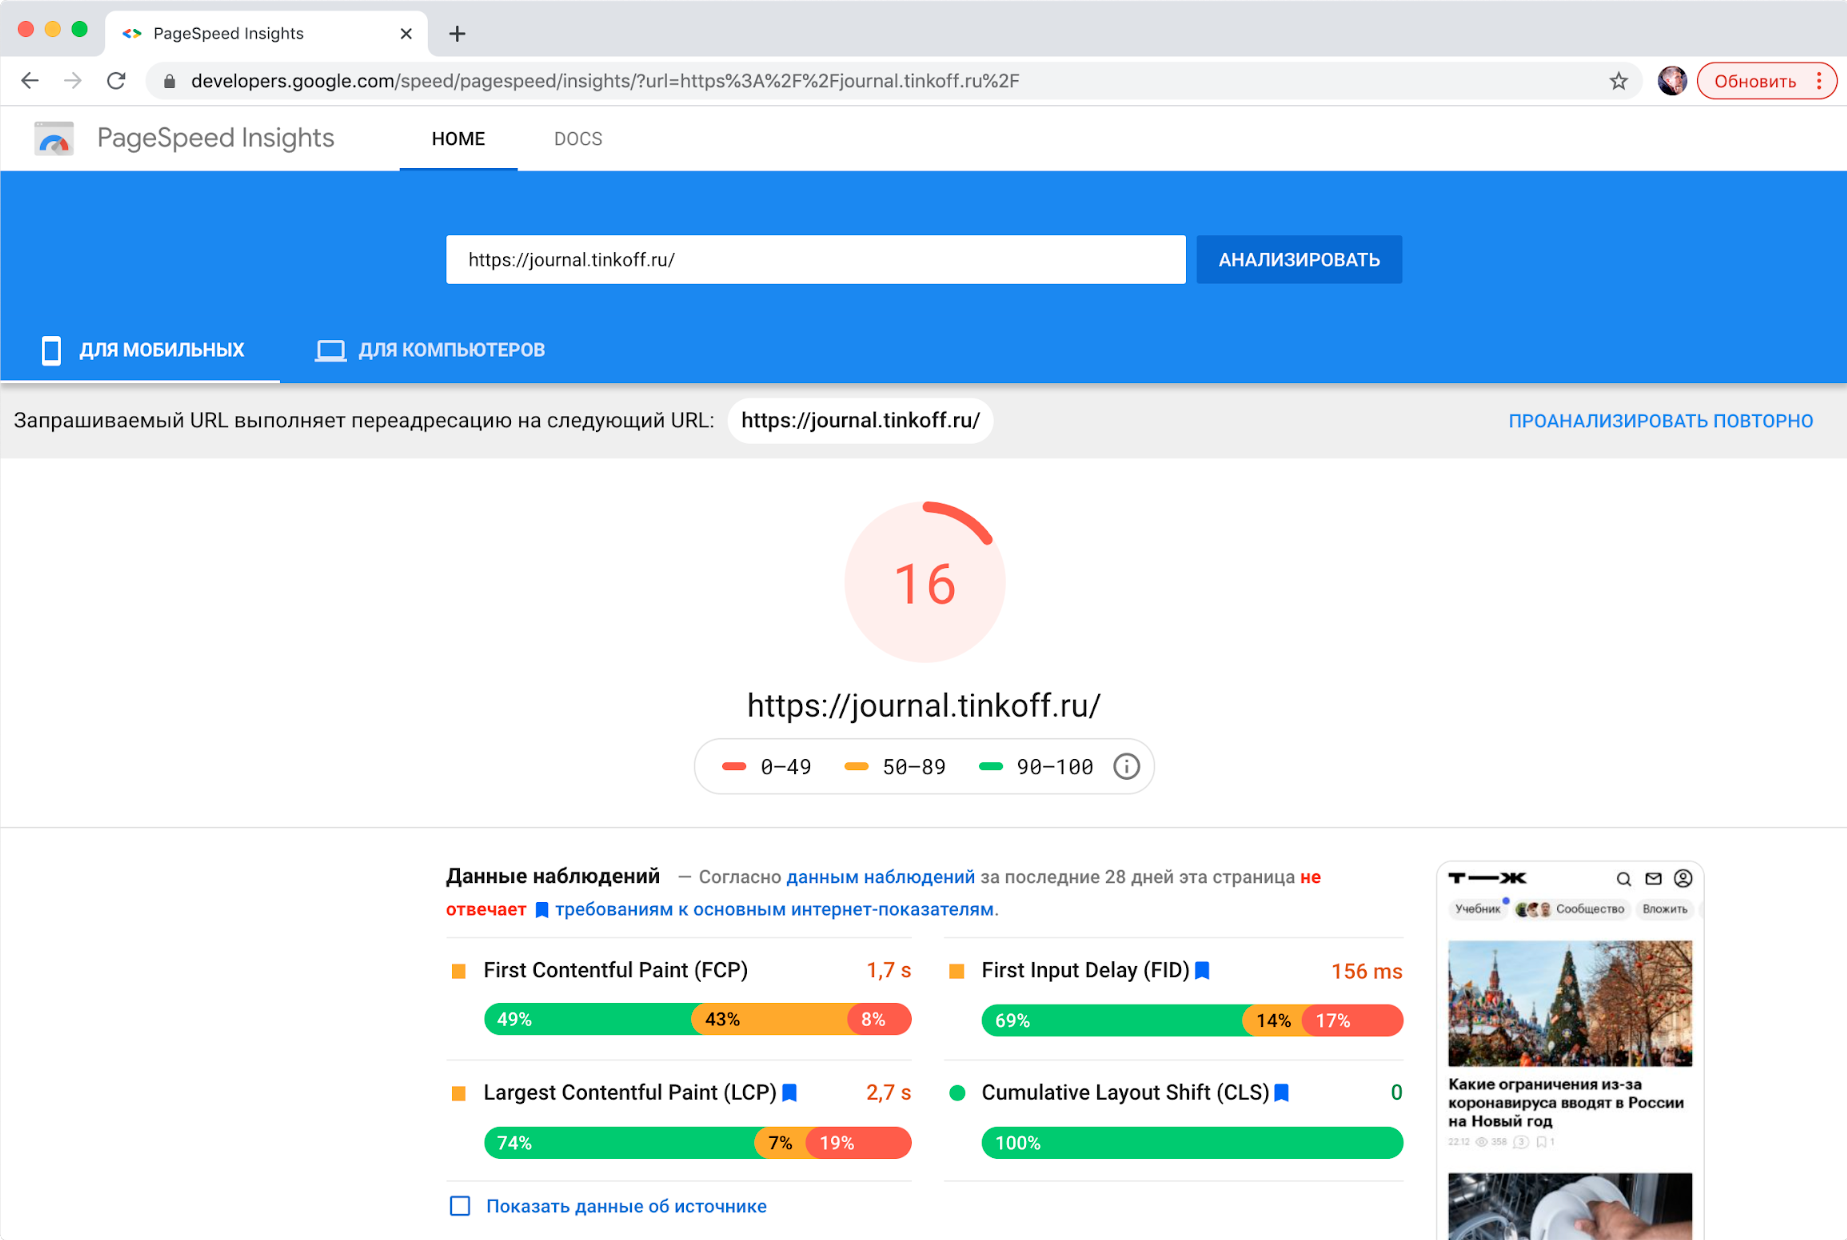Click the info icon in score legend
This screenshot has height=1240, width=1847.
[1126, 766]
